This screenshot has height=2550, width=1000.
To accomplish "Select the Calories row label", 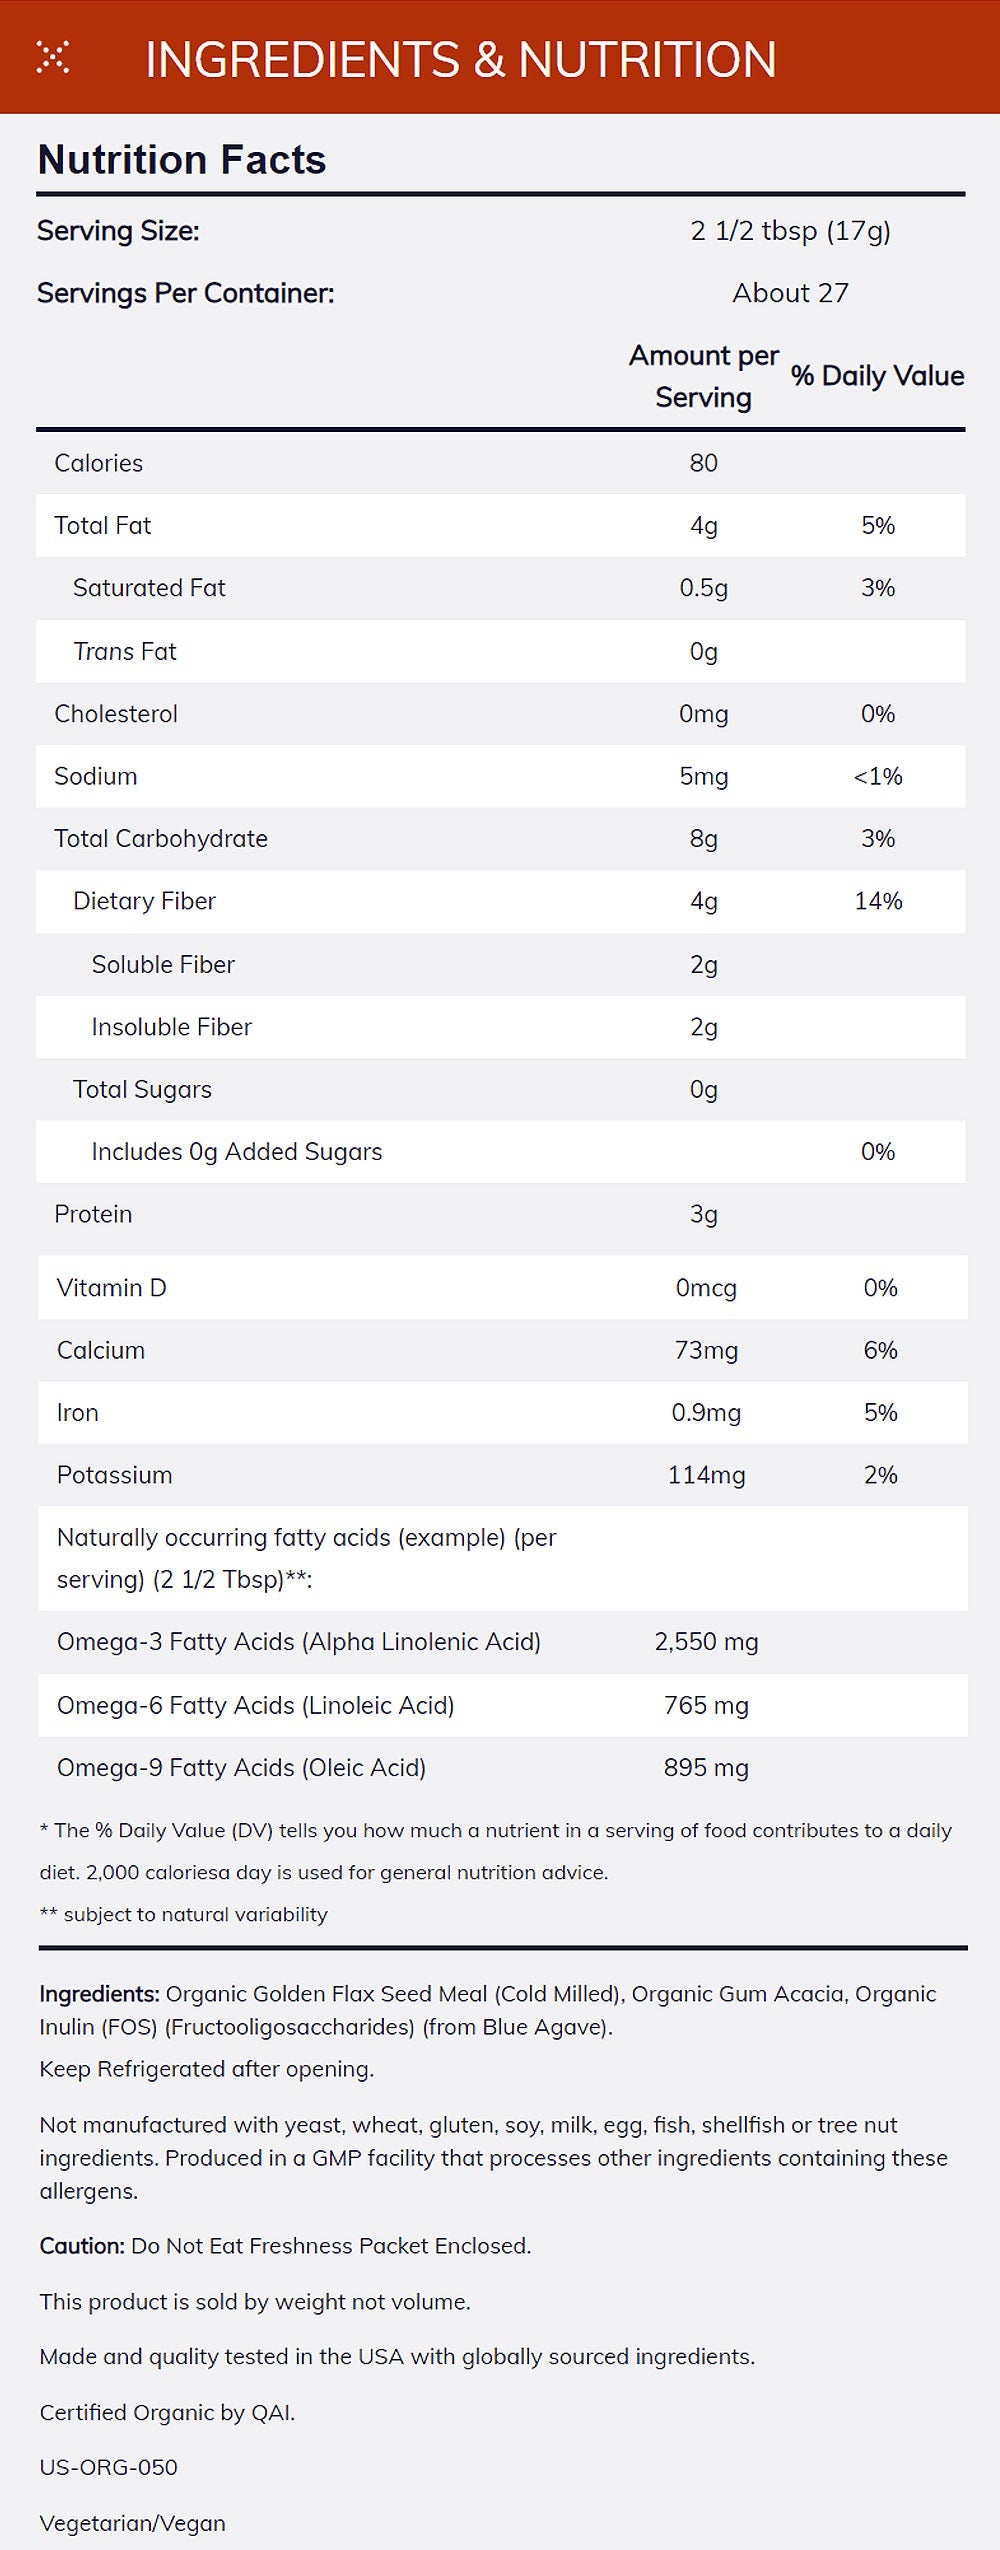I will 98,463.
